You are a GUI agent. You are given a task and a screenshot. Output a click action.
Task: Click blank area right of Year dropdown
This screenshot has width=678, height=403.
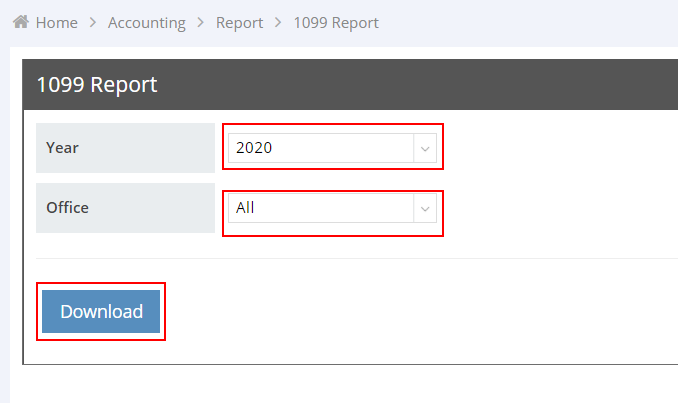(x=560, y=148)
